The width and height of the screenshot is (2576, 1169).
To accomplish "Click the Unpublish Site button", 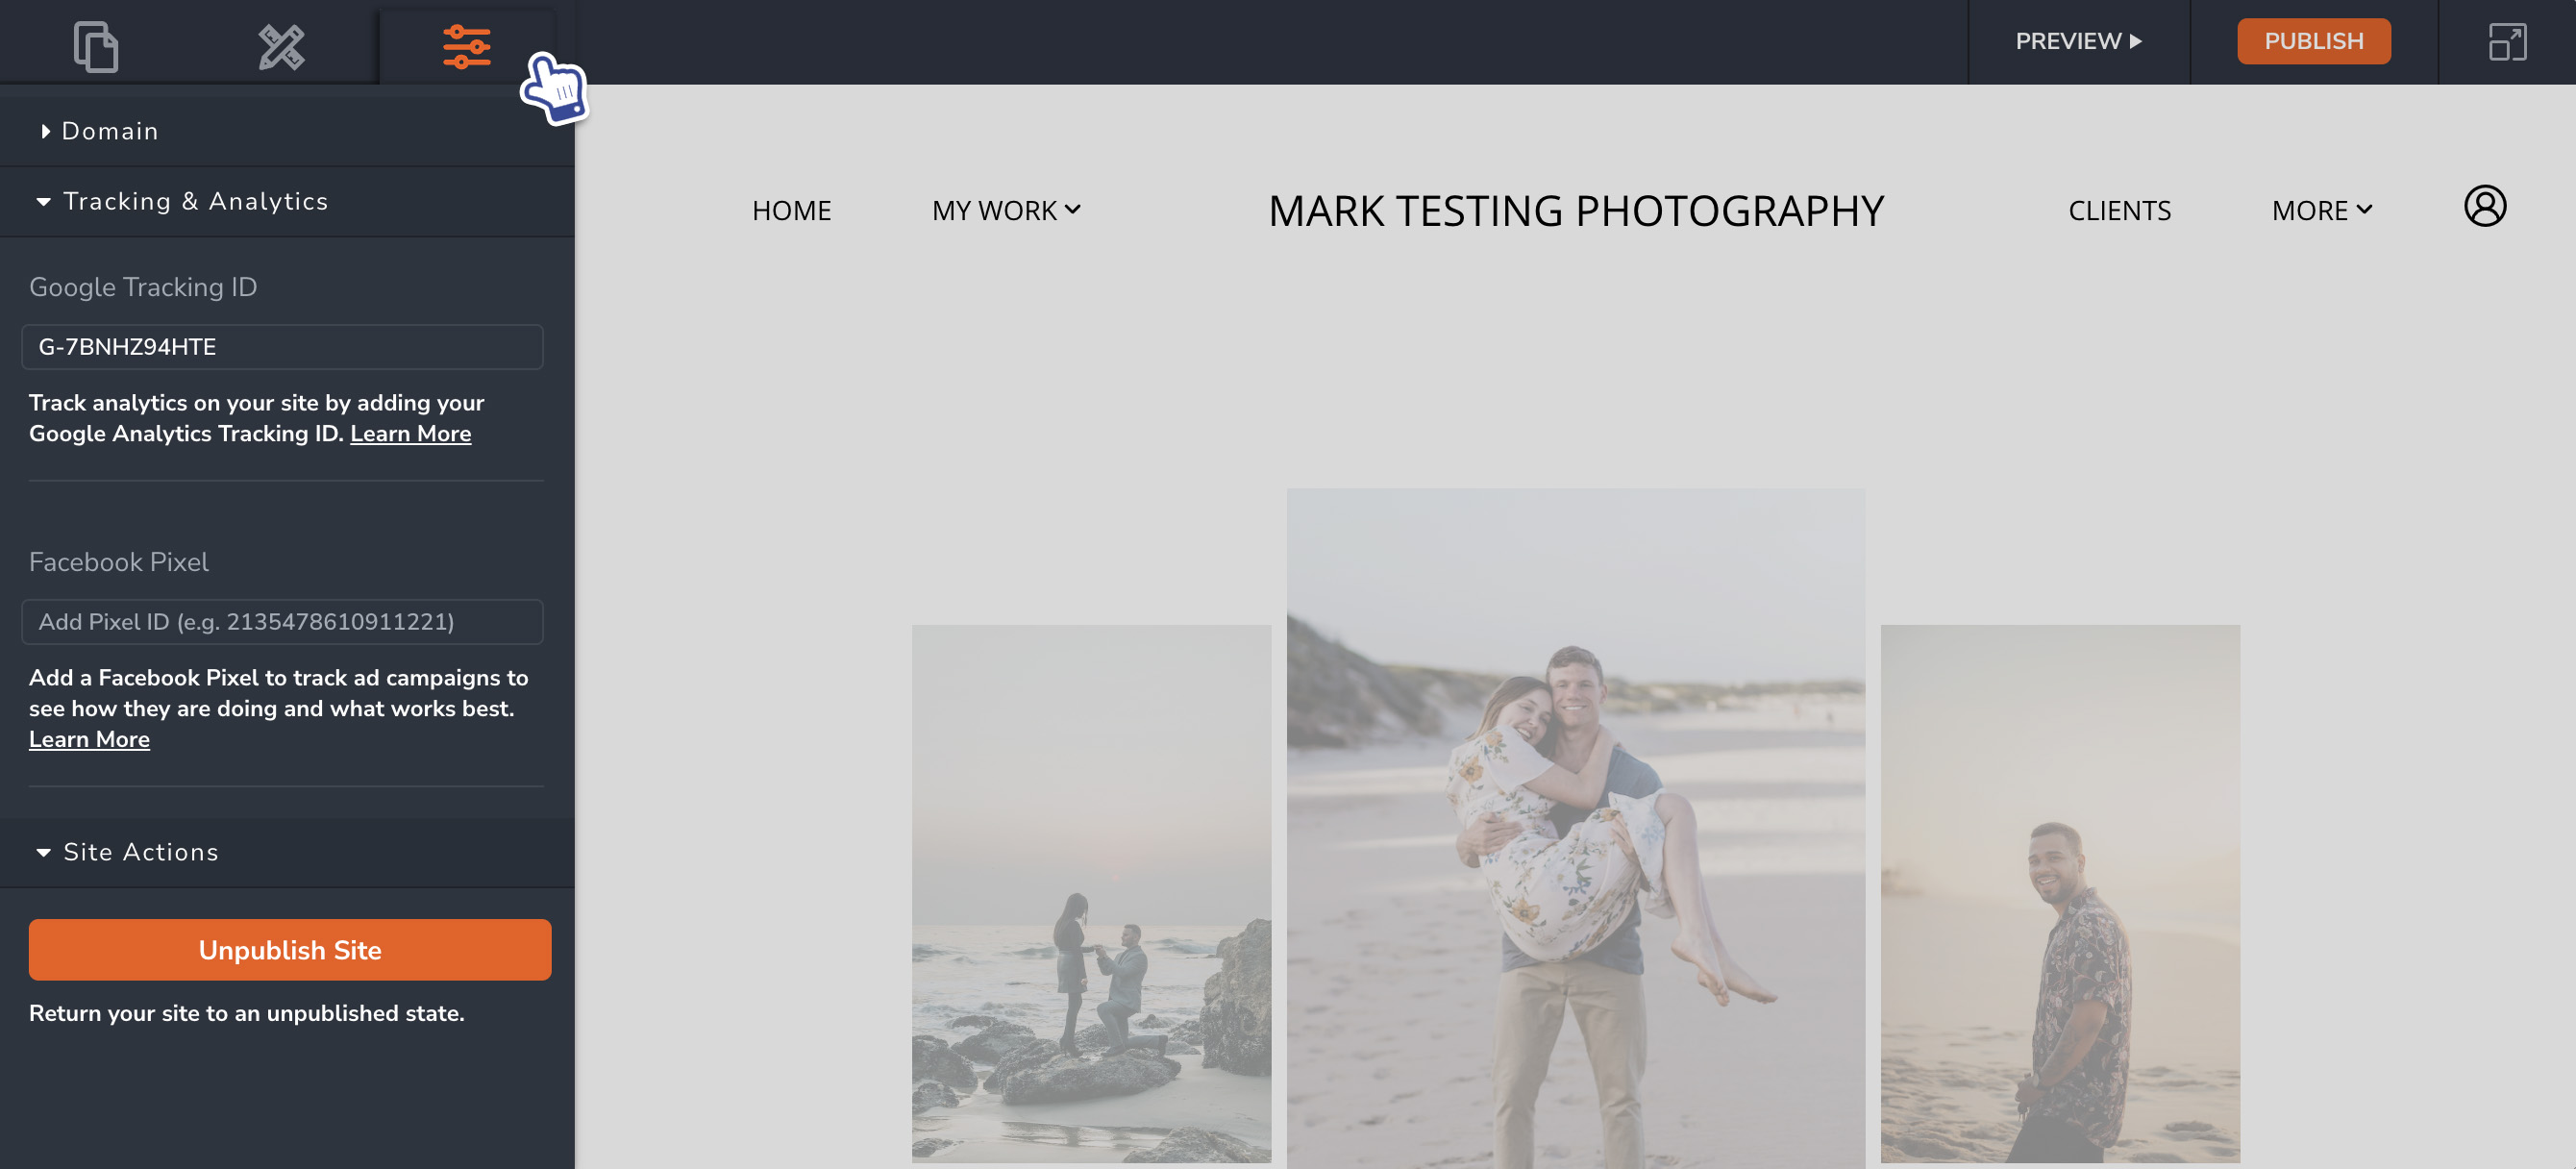I will [x=289, y=951].
